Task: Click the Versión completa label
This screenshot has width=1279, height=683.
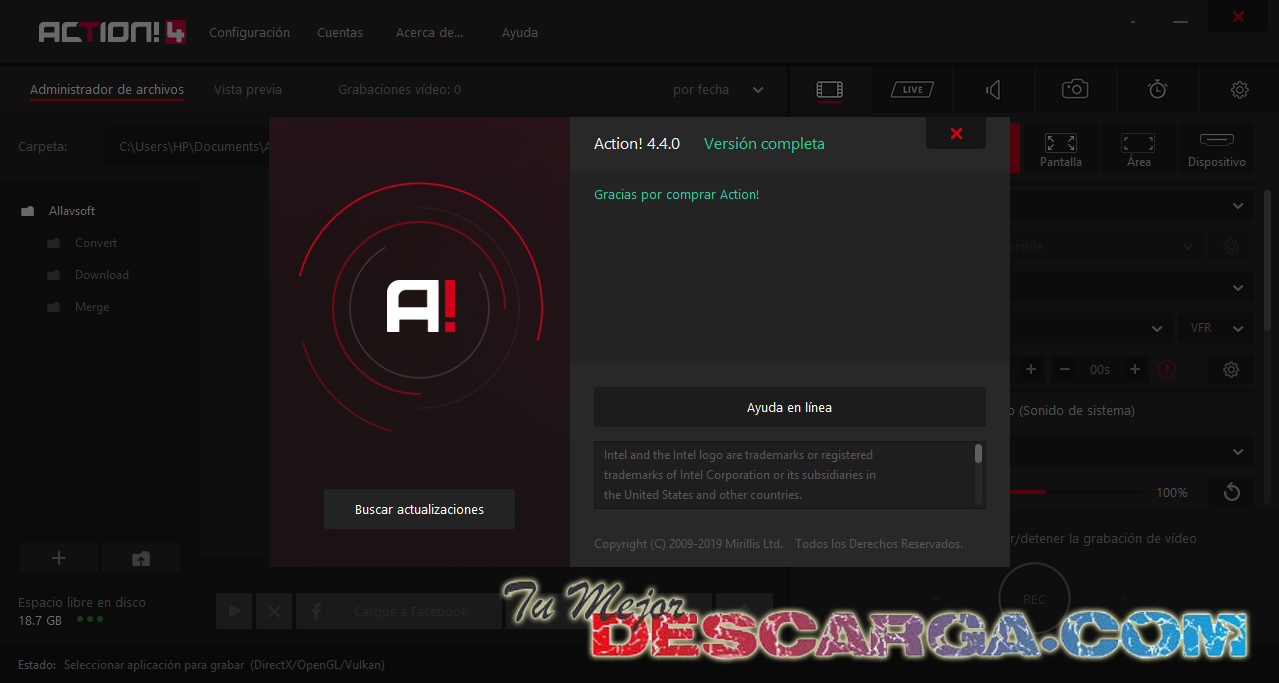Action: 764,144
